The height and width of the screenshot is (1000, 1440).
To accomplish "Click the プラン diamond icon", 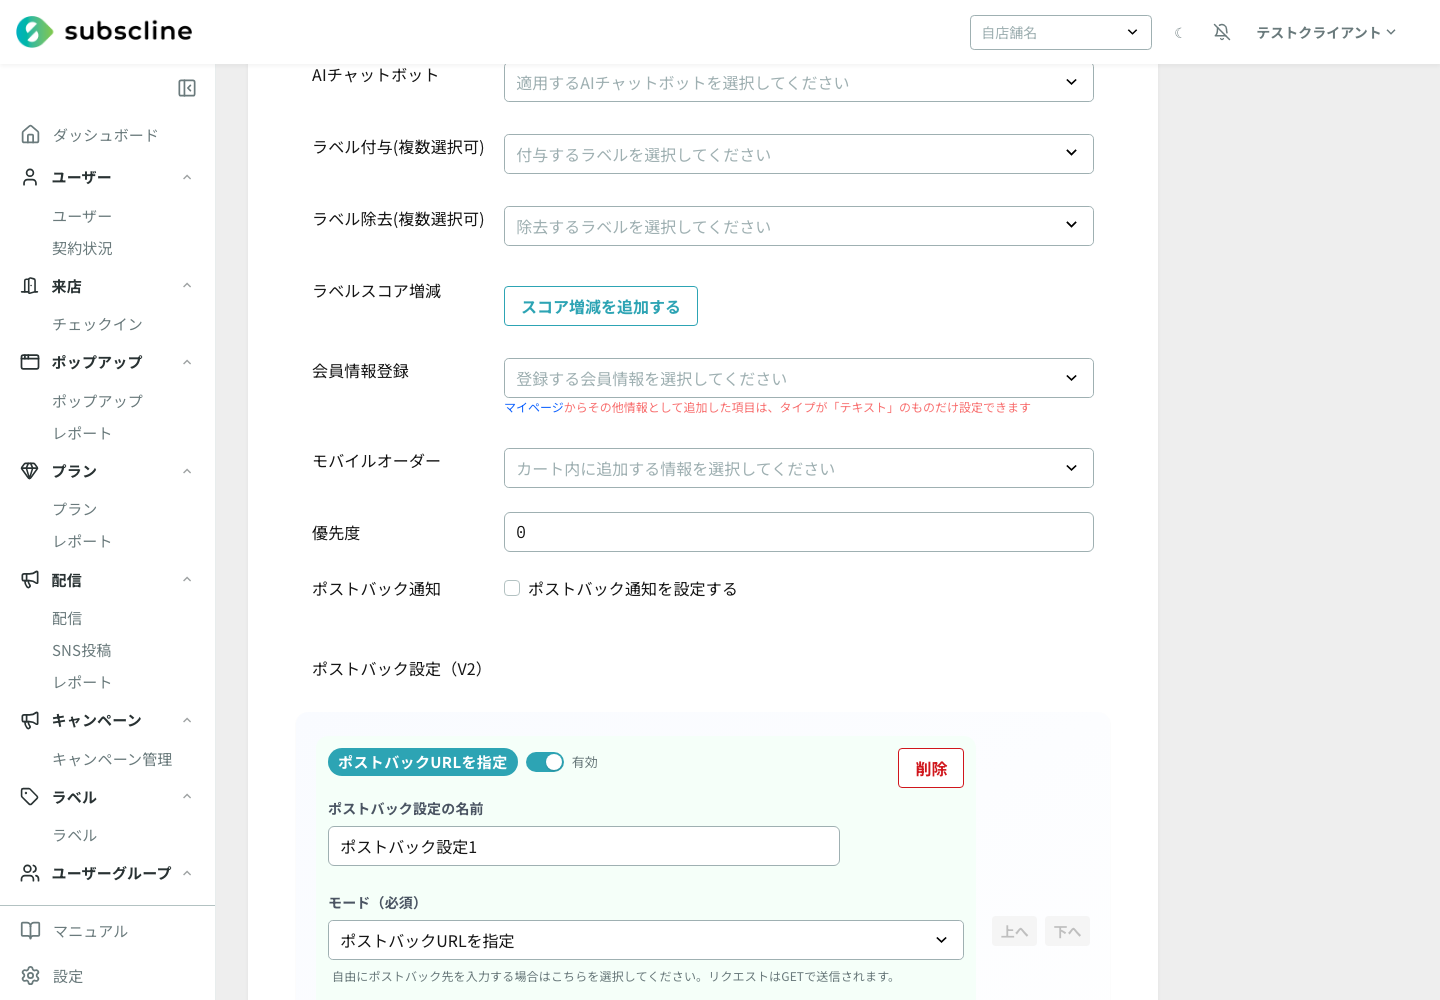I will 31,471.
